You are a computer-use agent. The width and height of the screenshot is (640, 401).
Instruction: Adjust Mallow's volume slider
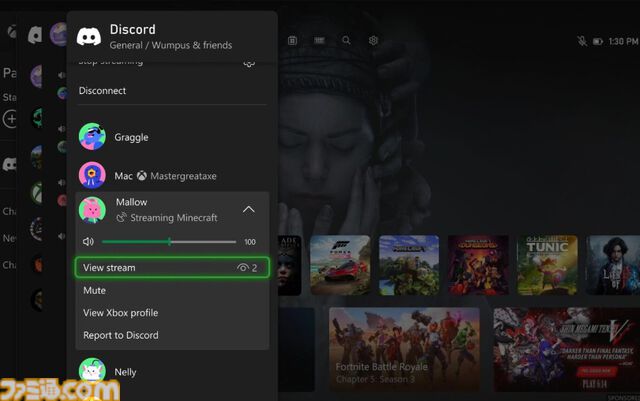pos(169,242)
